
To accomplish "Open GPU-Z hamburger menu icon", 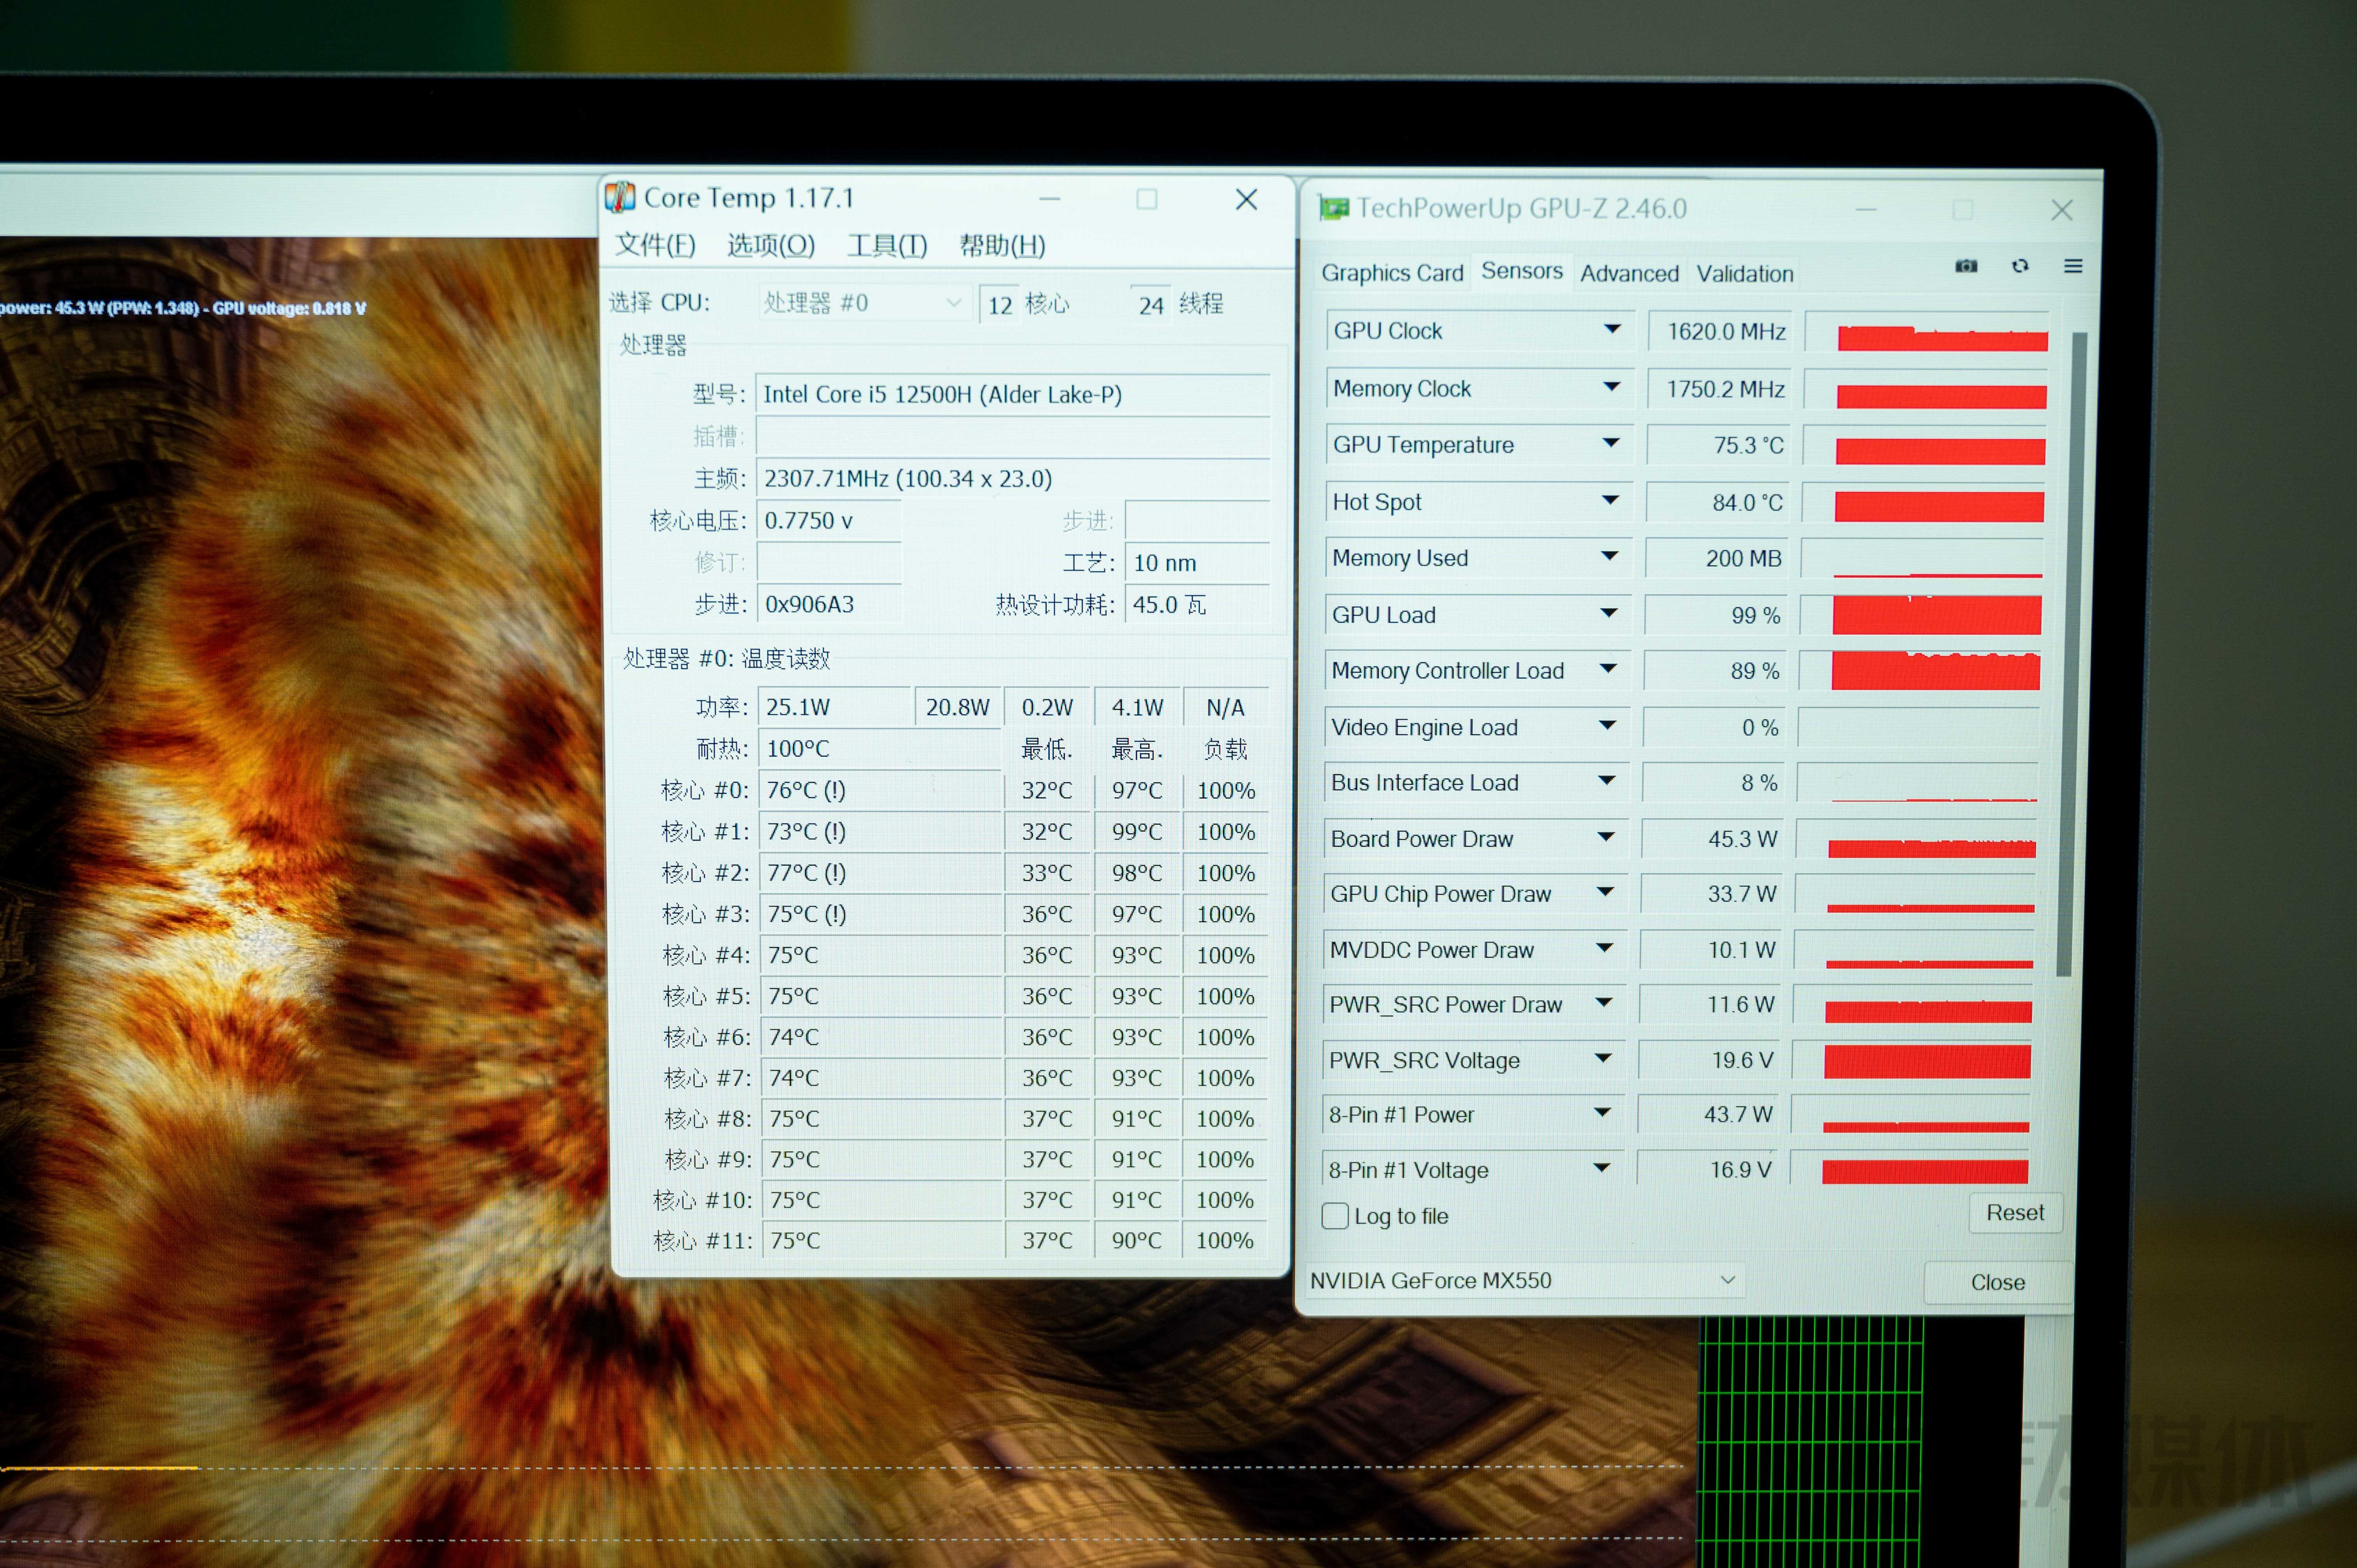I will tap(2073, 266).
